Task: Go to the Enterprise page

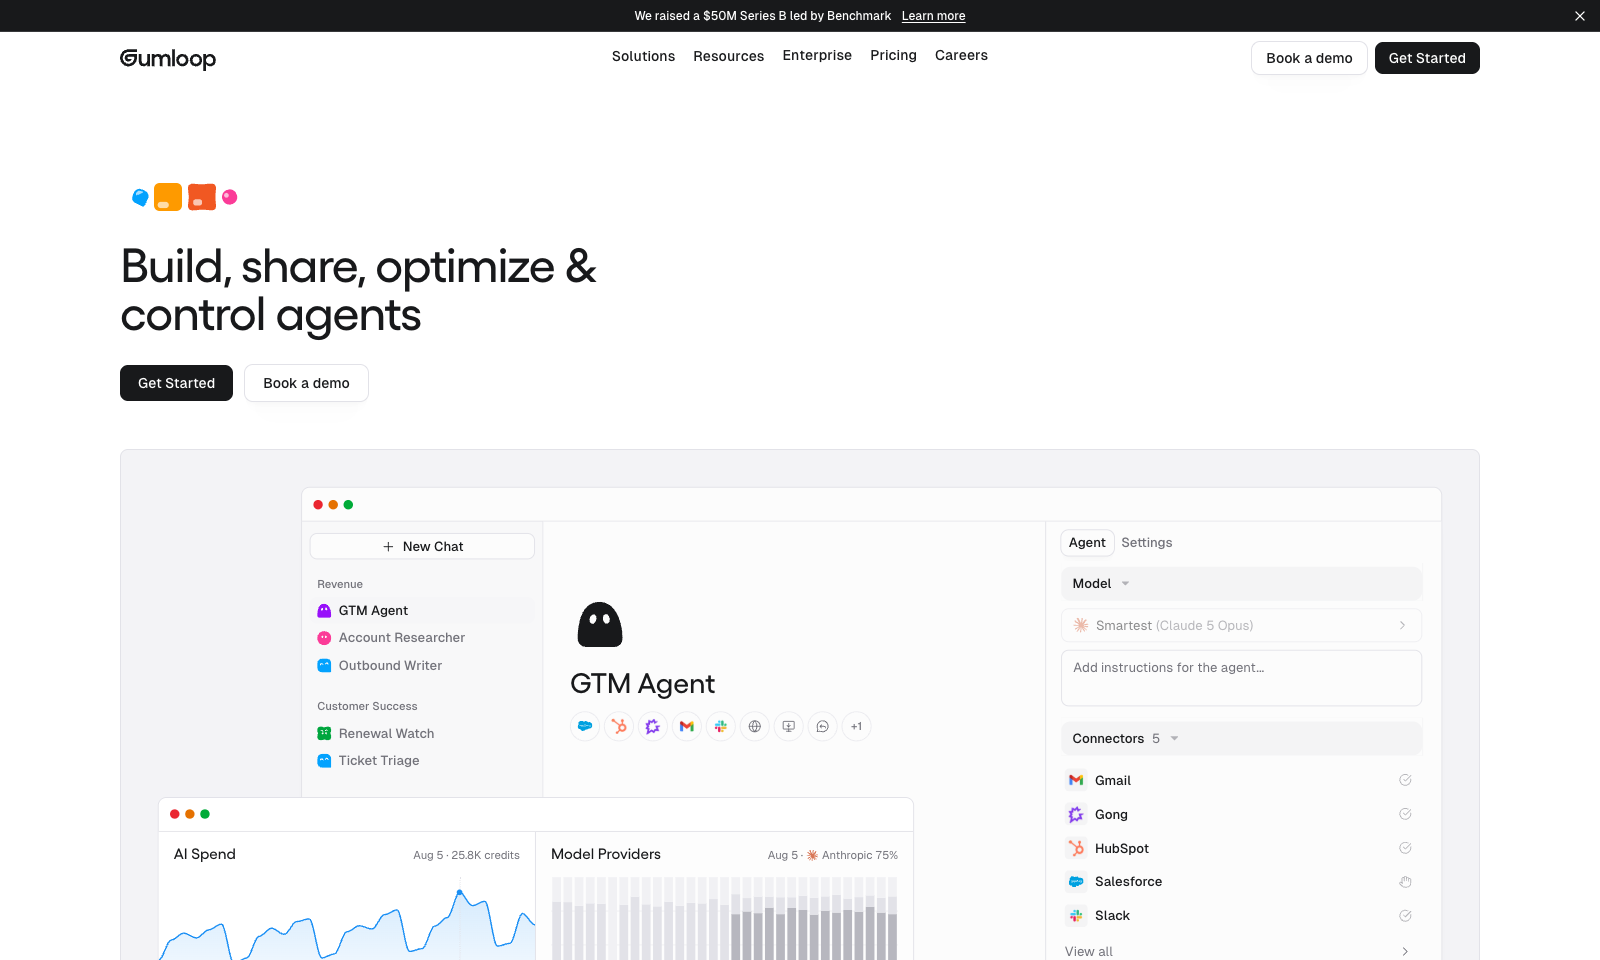Action: [x=817, y=55]
